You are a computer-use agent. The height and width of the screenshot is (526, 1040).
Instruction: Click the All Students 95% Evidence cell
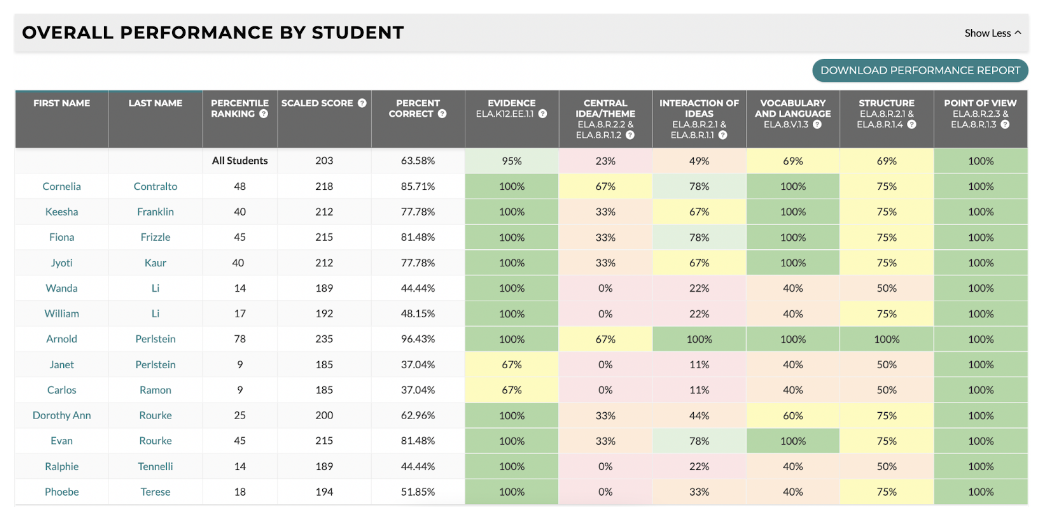click(512, 161)
